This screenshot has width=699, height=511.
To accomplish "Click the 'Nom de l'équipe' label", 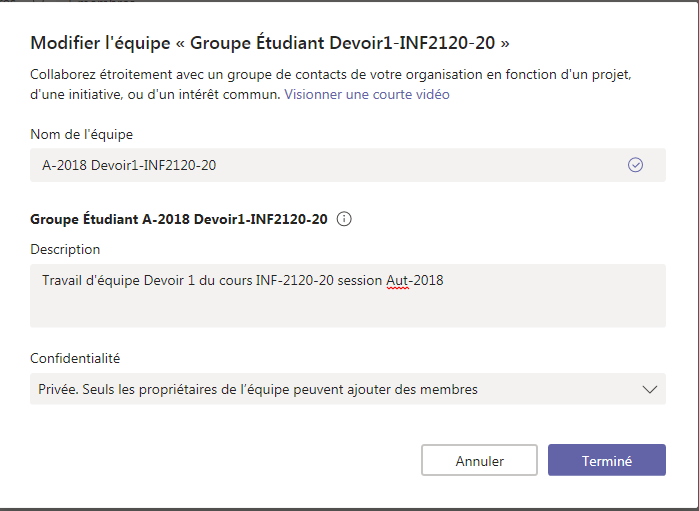I will [x=81, y=134].
